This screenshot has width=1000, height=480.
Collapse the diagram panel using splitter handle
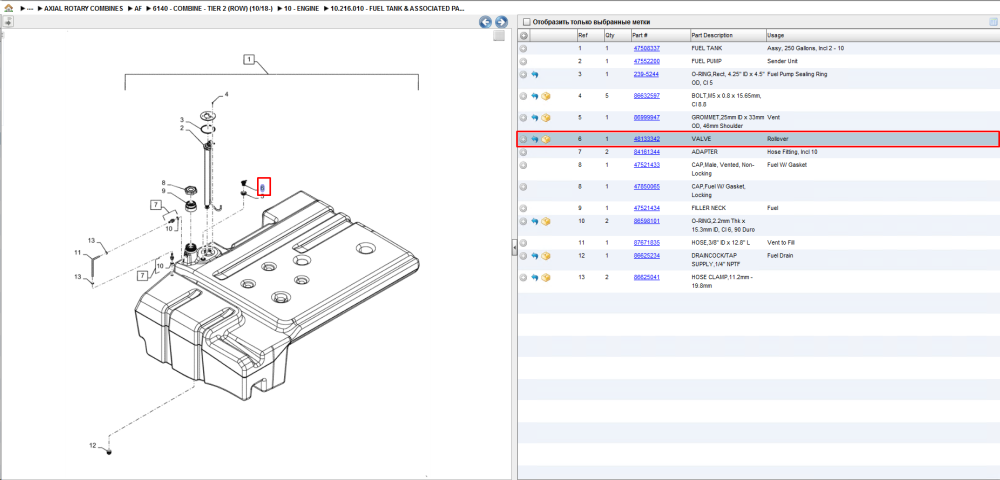pos(514,247)
